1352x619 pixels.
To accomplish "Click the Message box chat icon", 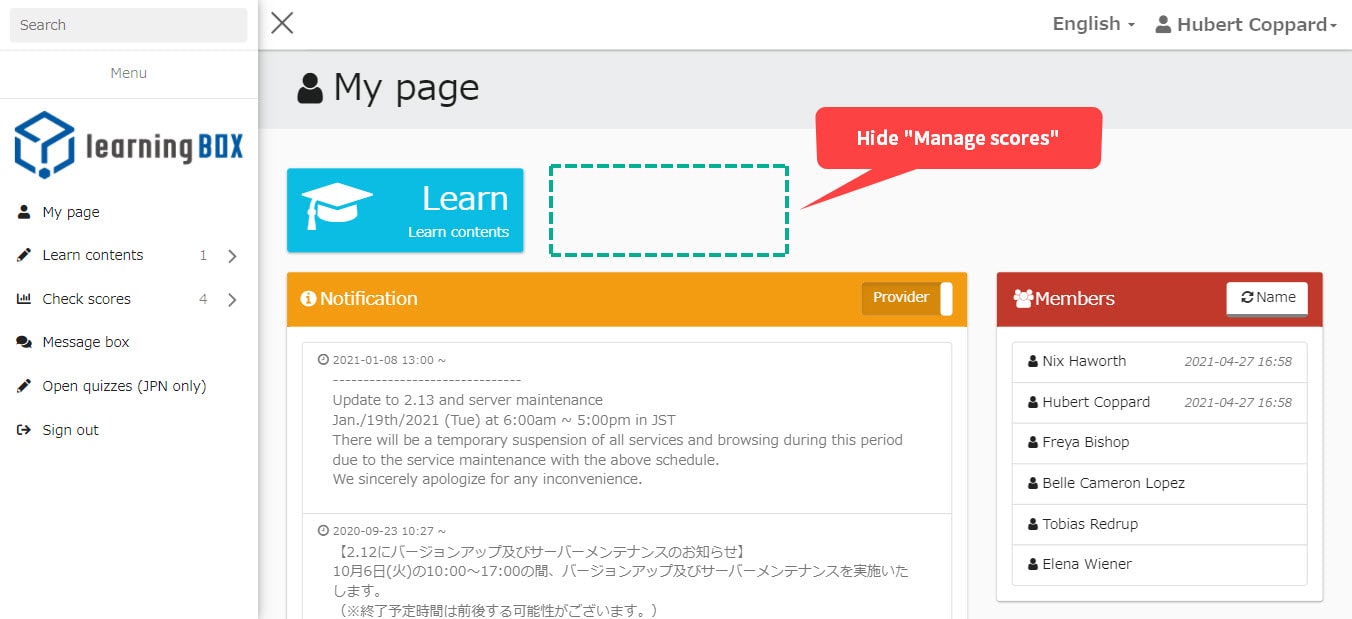I will [24, 342].
